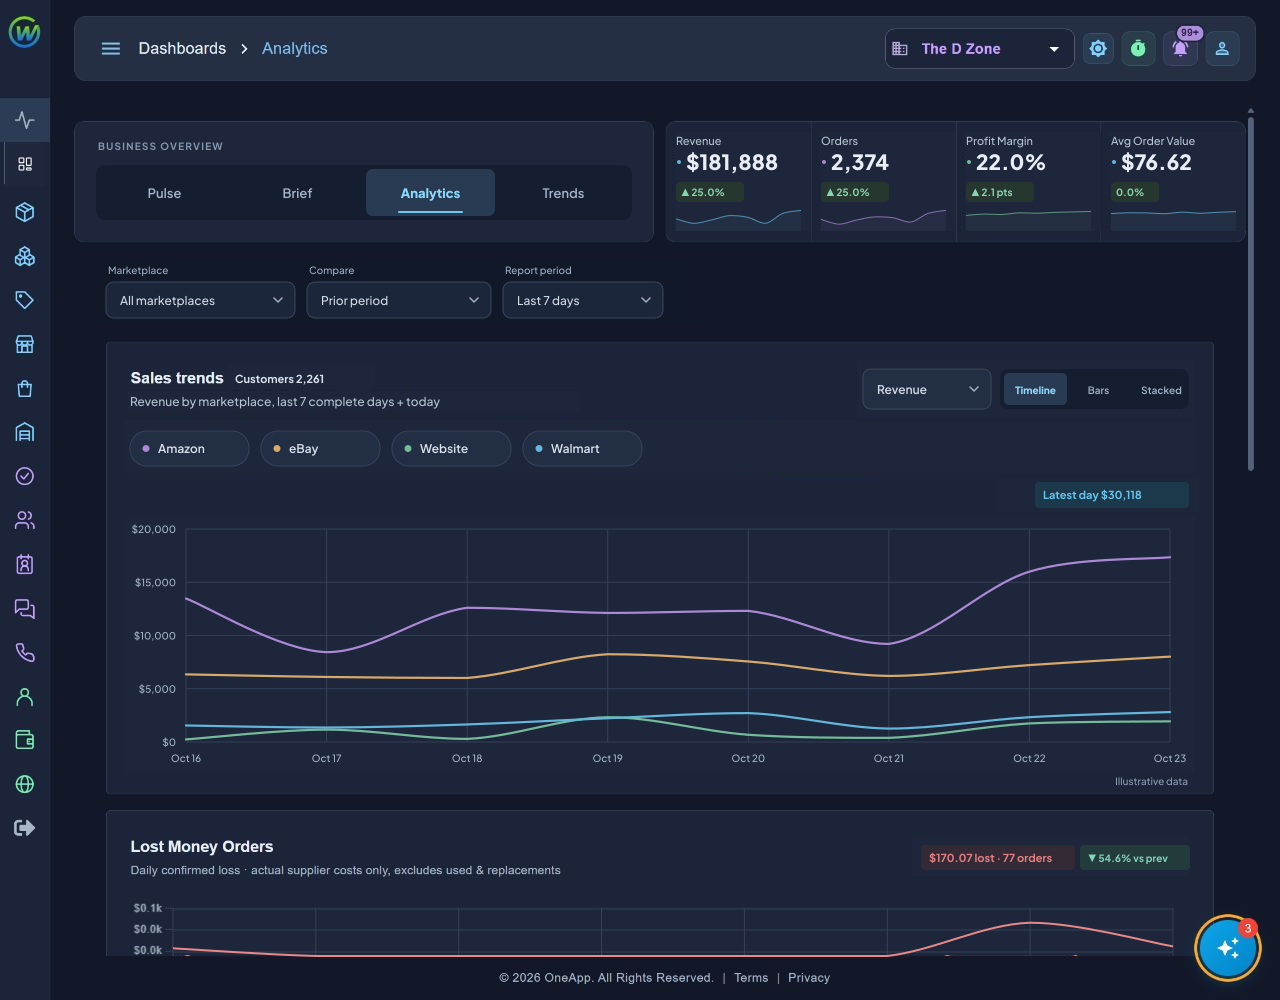Toggle the Website series in legend
Image resolution: width=1280 pixels, height=1000 pixels.
(451, 448)
